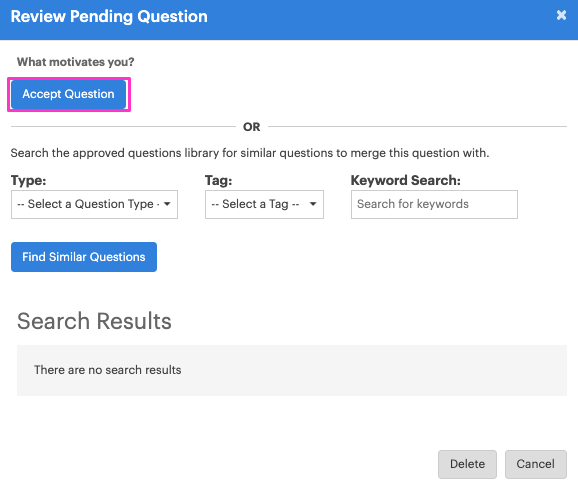
Task: Click the Search Results heading
Action: tap(94, 321)
